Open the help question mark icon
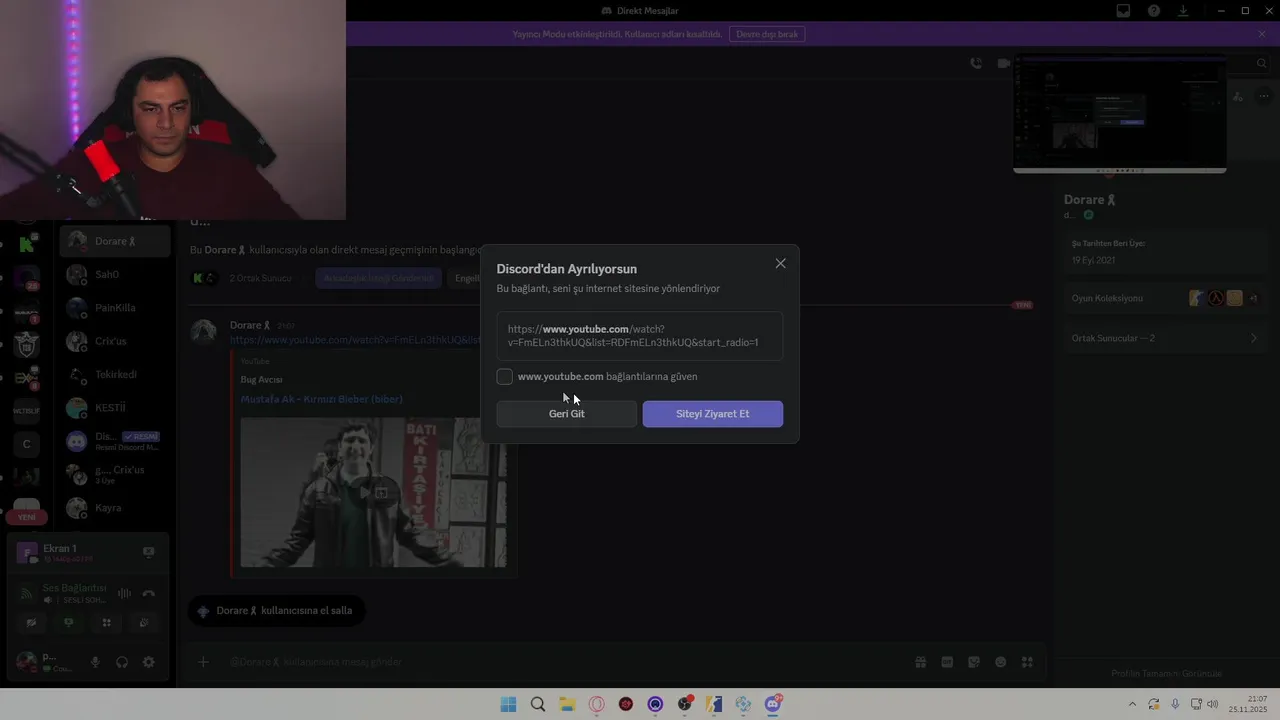This screenshot has height=720, width=1280. click(1154, 11)
